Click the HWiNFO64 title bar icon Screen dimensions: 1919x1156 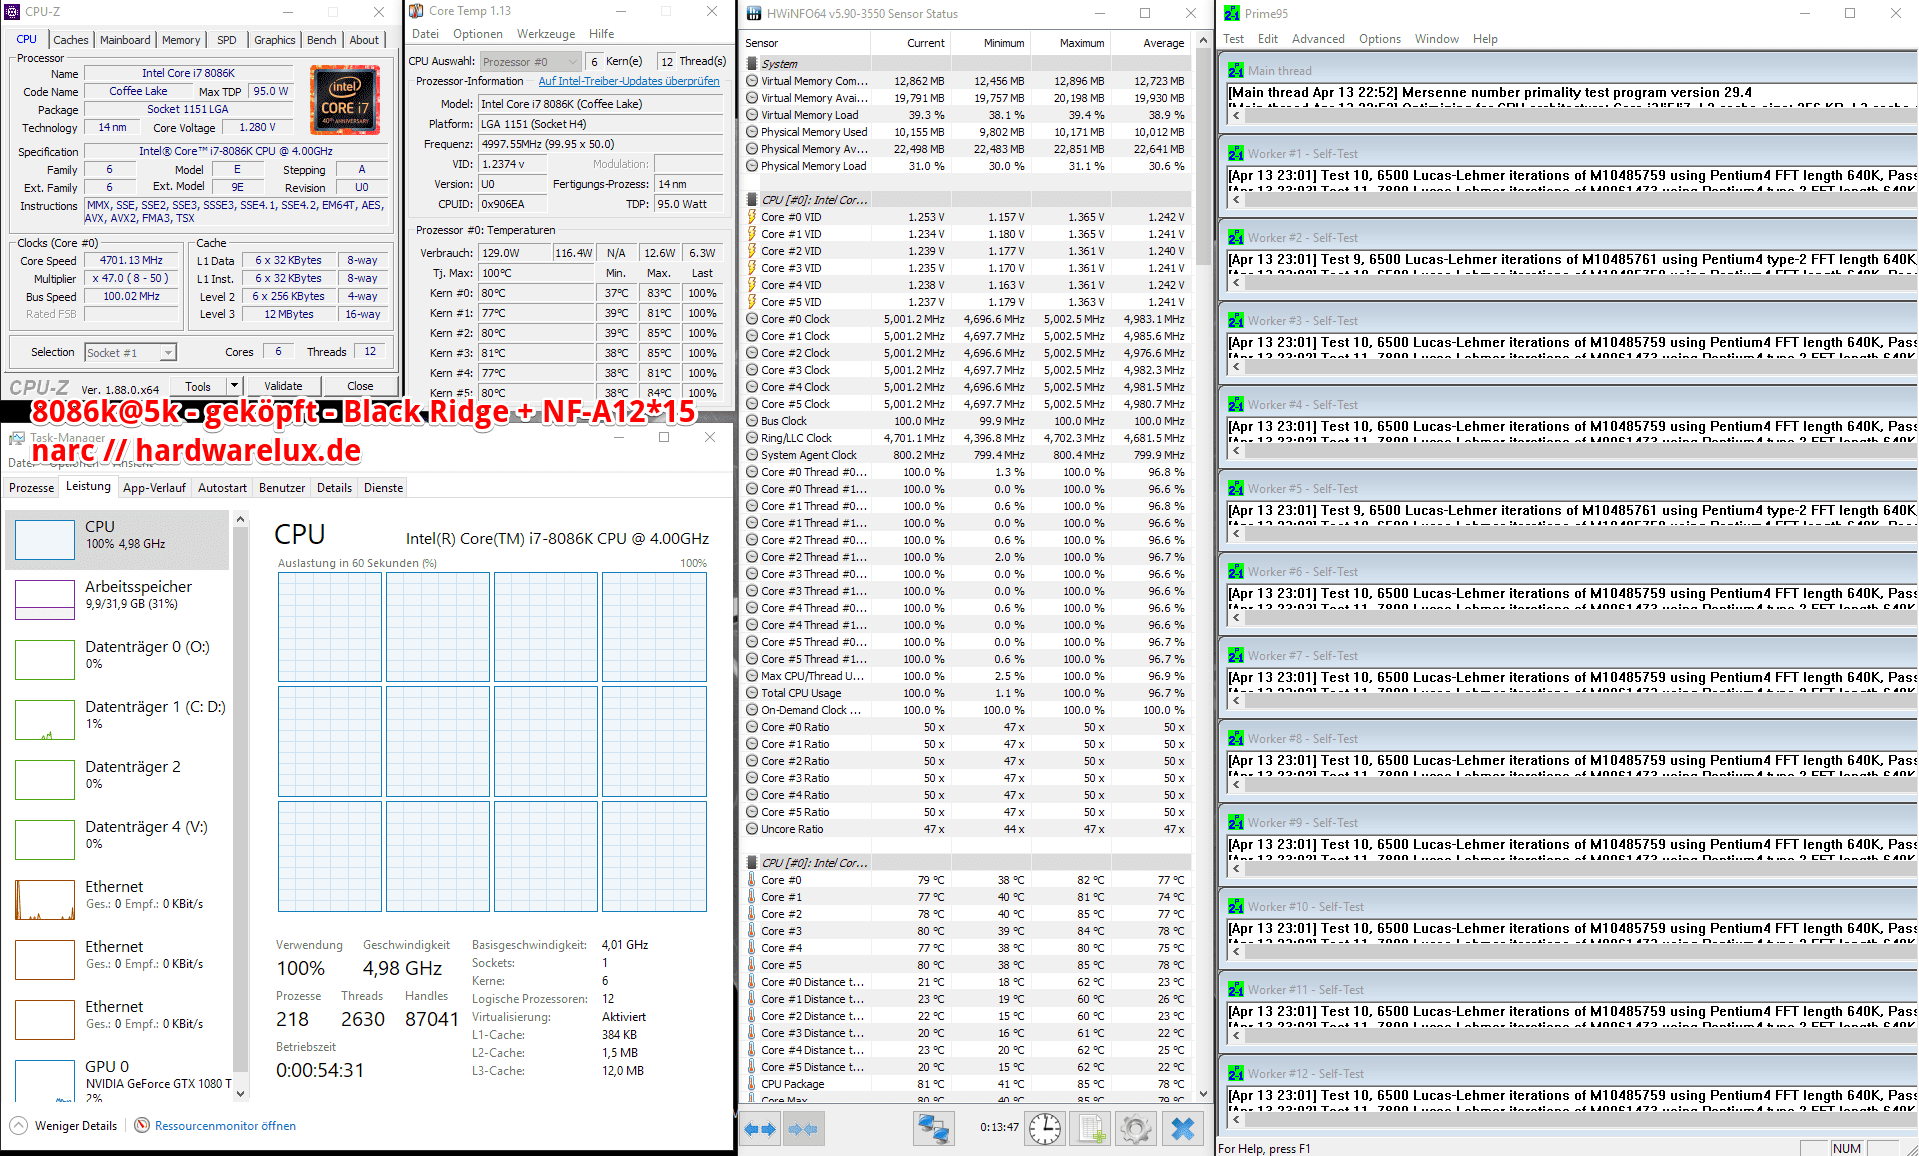point(753,13)
